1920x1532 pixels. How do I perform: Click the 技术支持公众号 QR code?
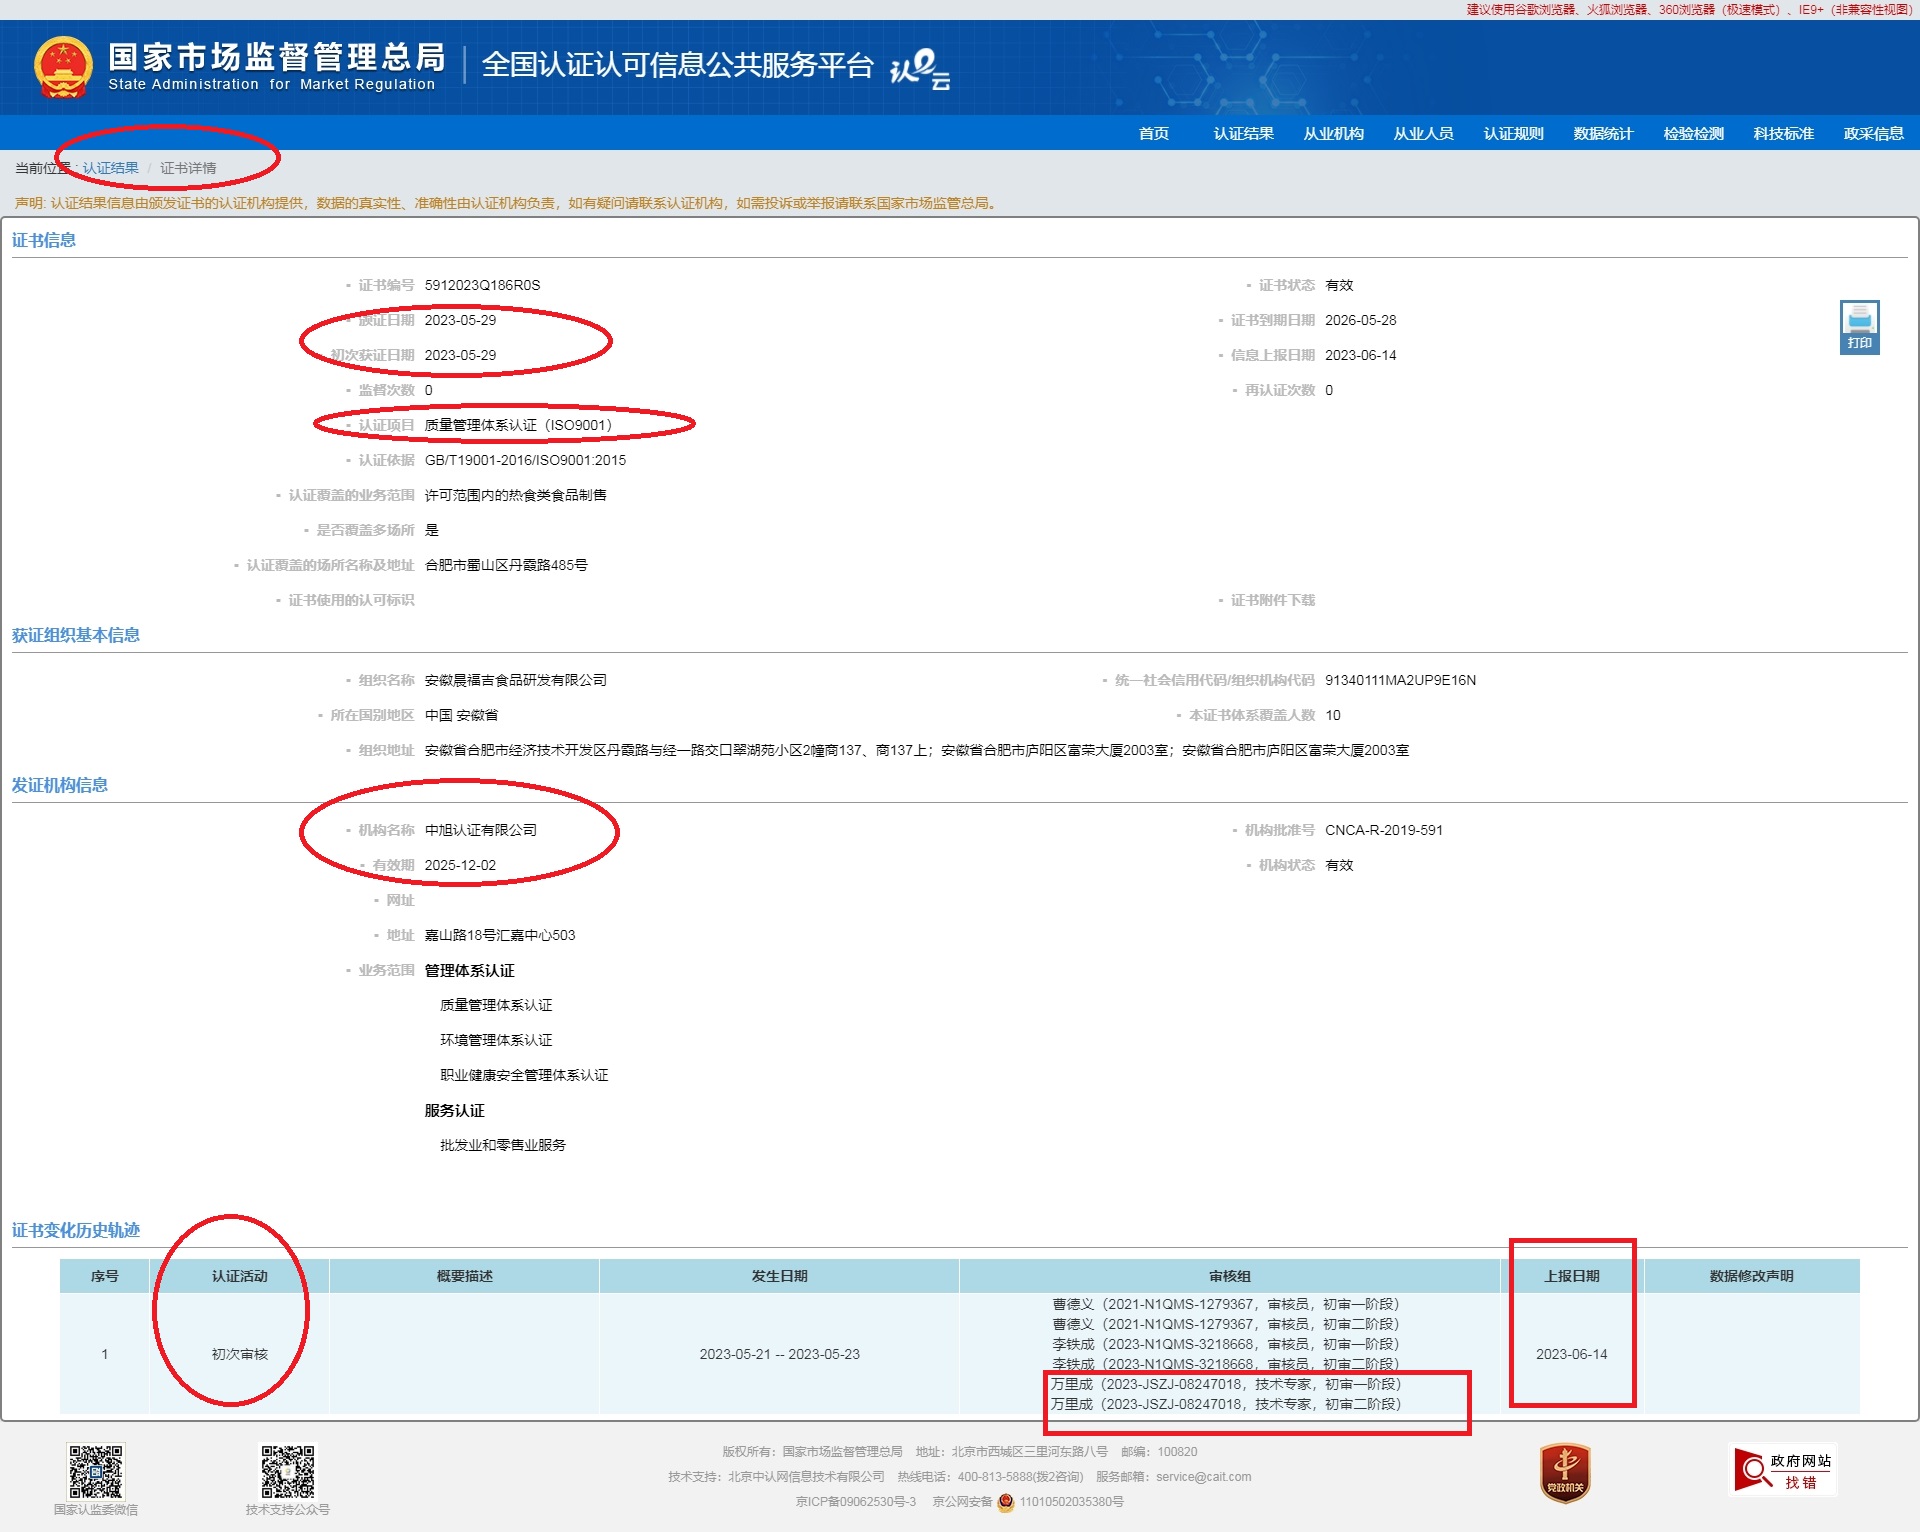tap(288, 1471)
